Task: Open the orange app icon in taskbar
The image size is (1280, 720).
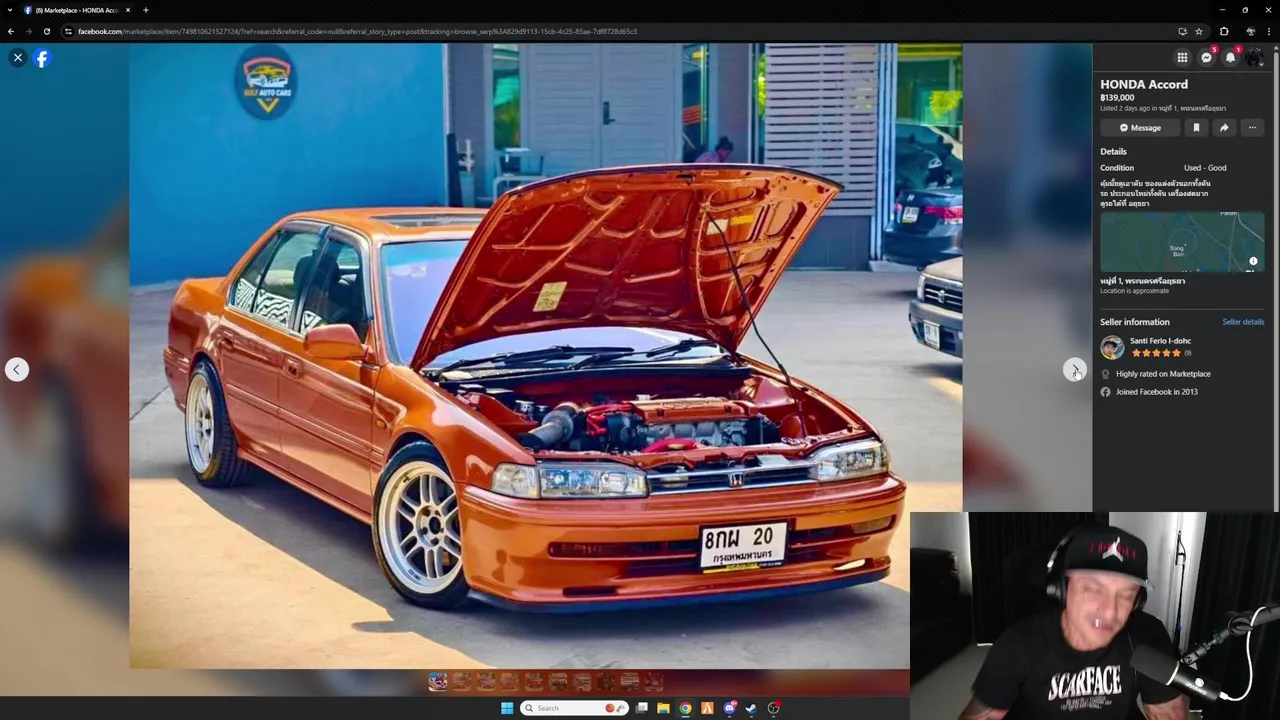Action: click(x=708, y=708)
